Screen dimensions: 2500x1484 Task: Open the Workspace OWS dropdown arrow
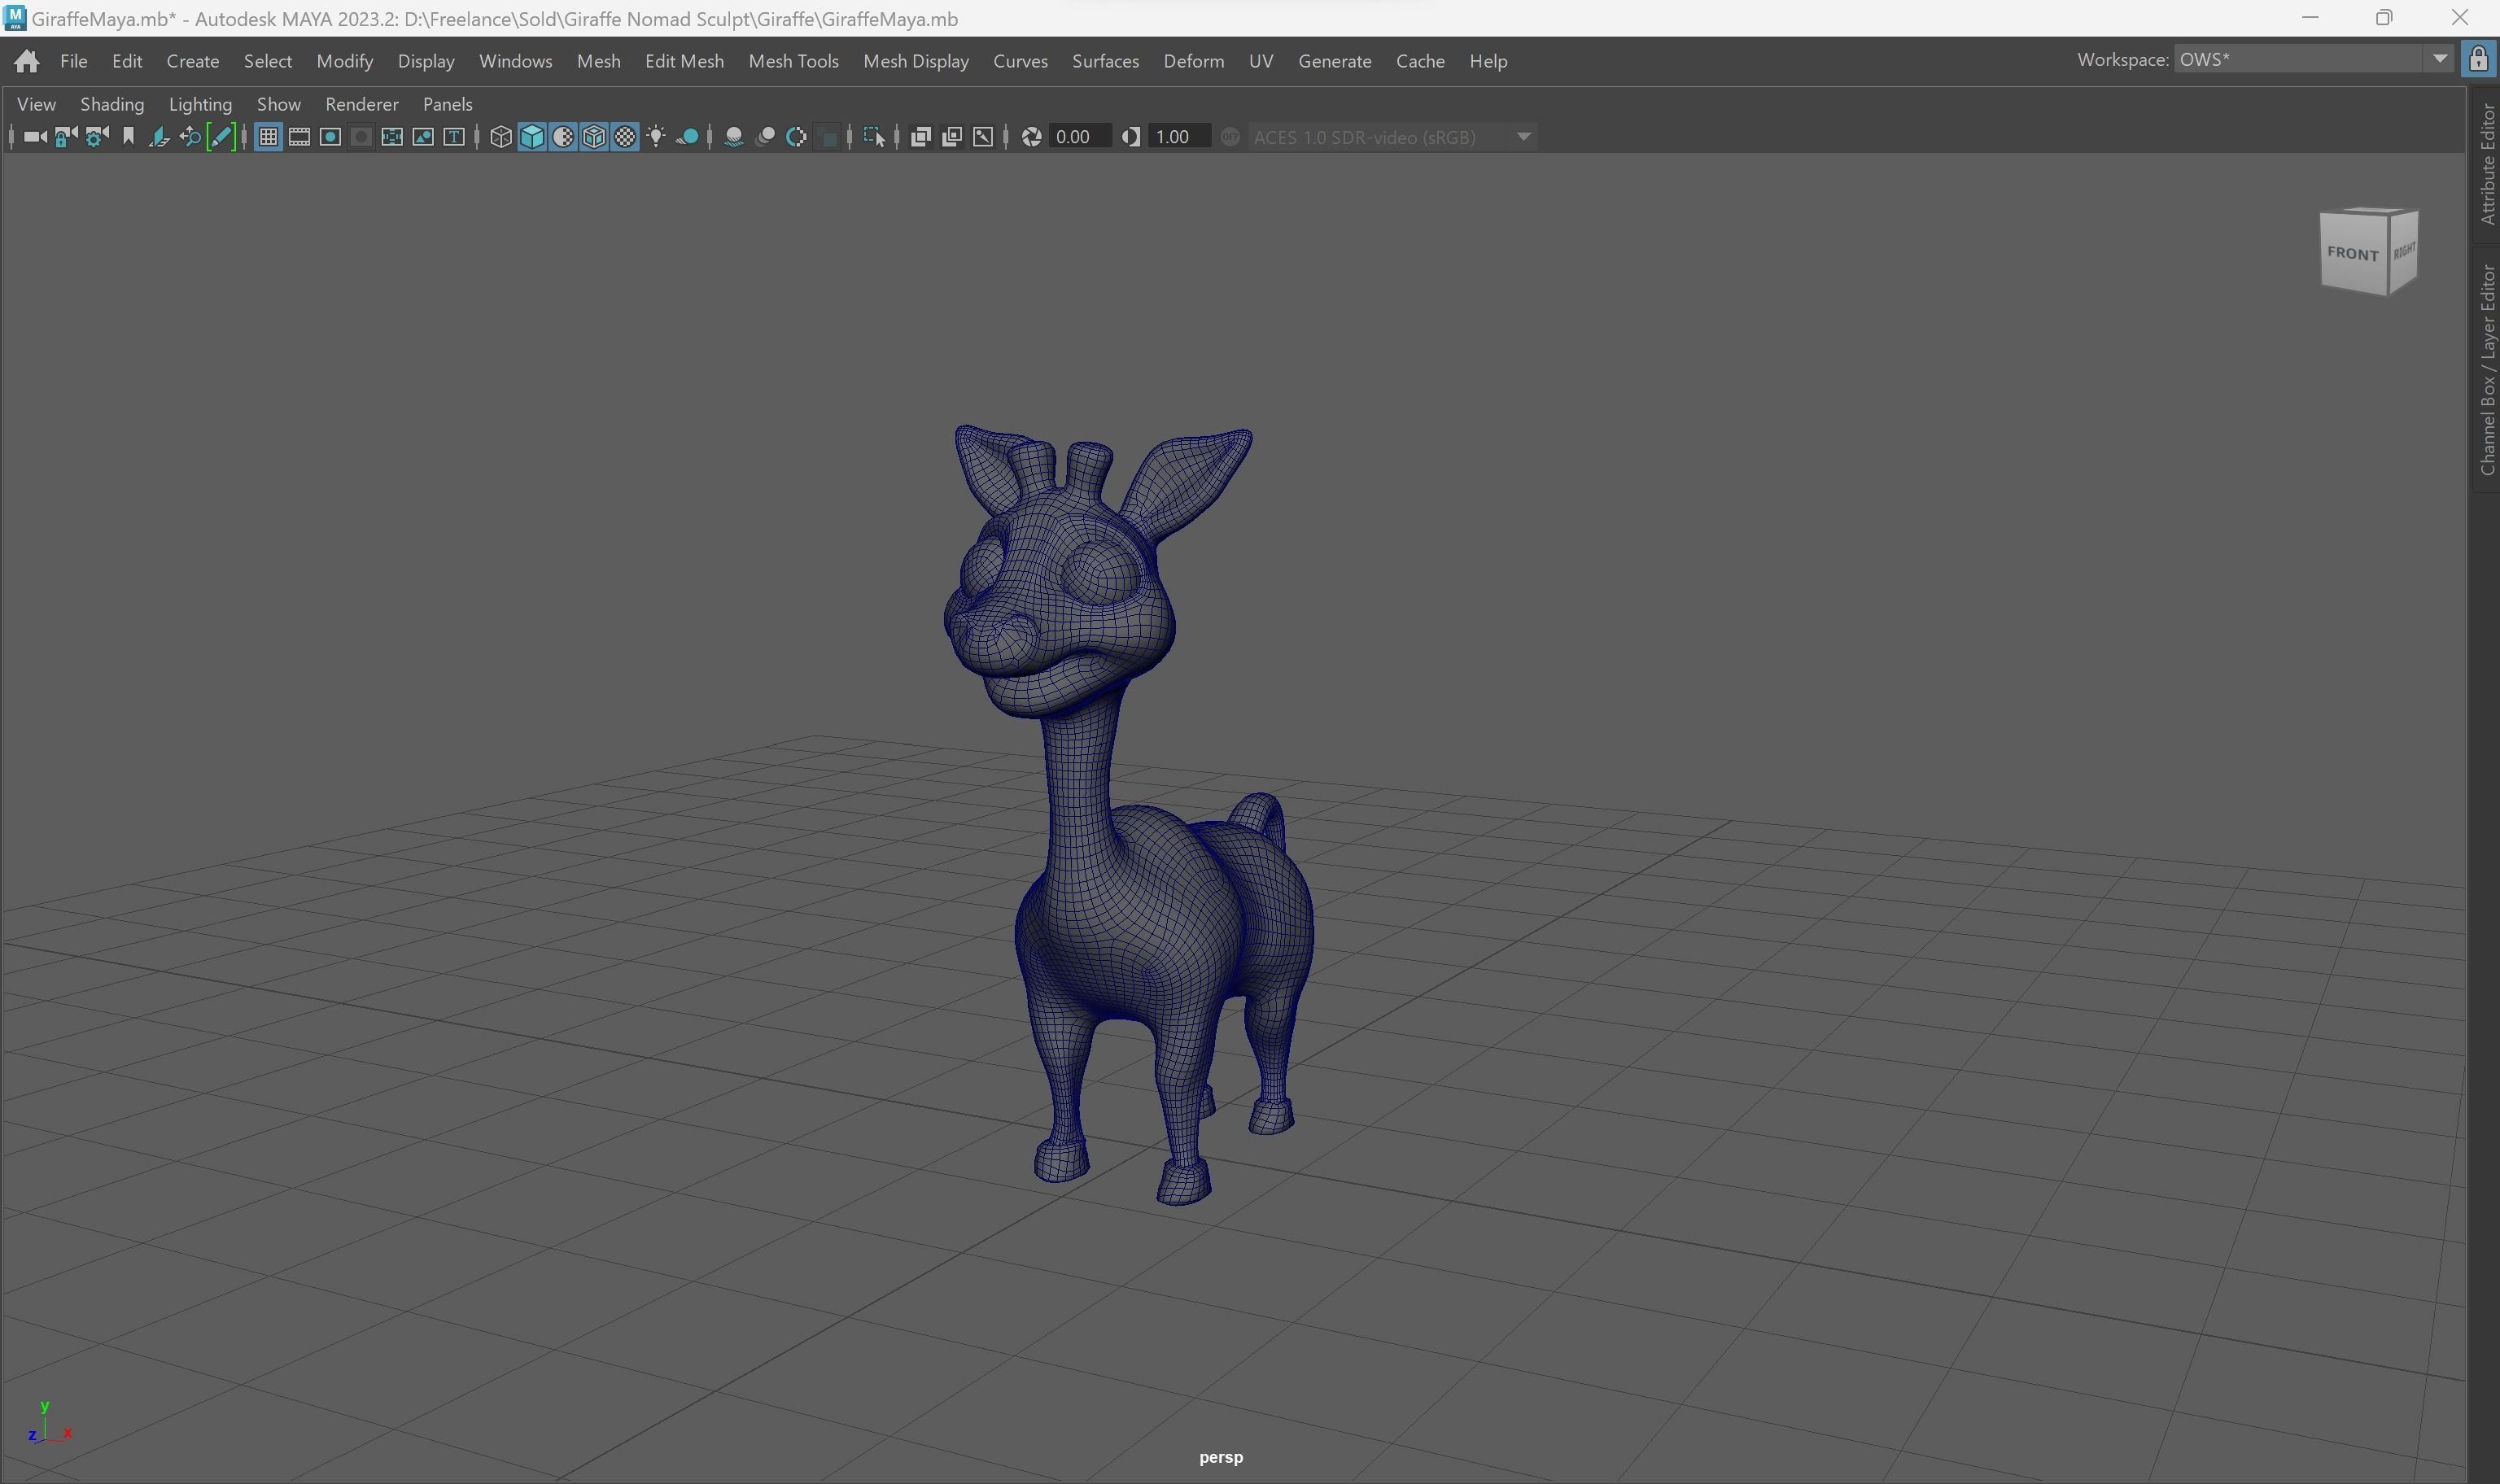(x=2440, y=59)
